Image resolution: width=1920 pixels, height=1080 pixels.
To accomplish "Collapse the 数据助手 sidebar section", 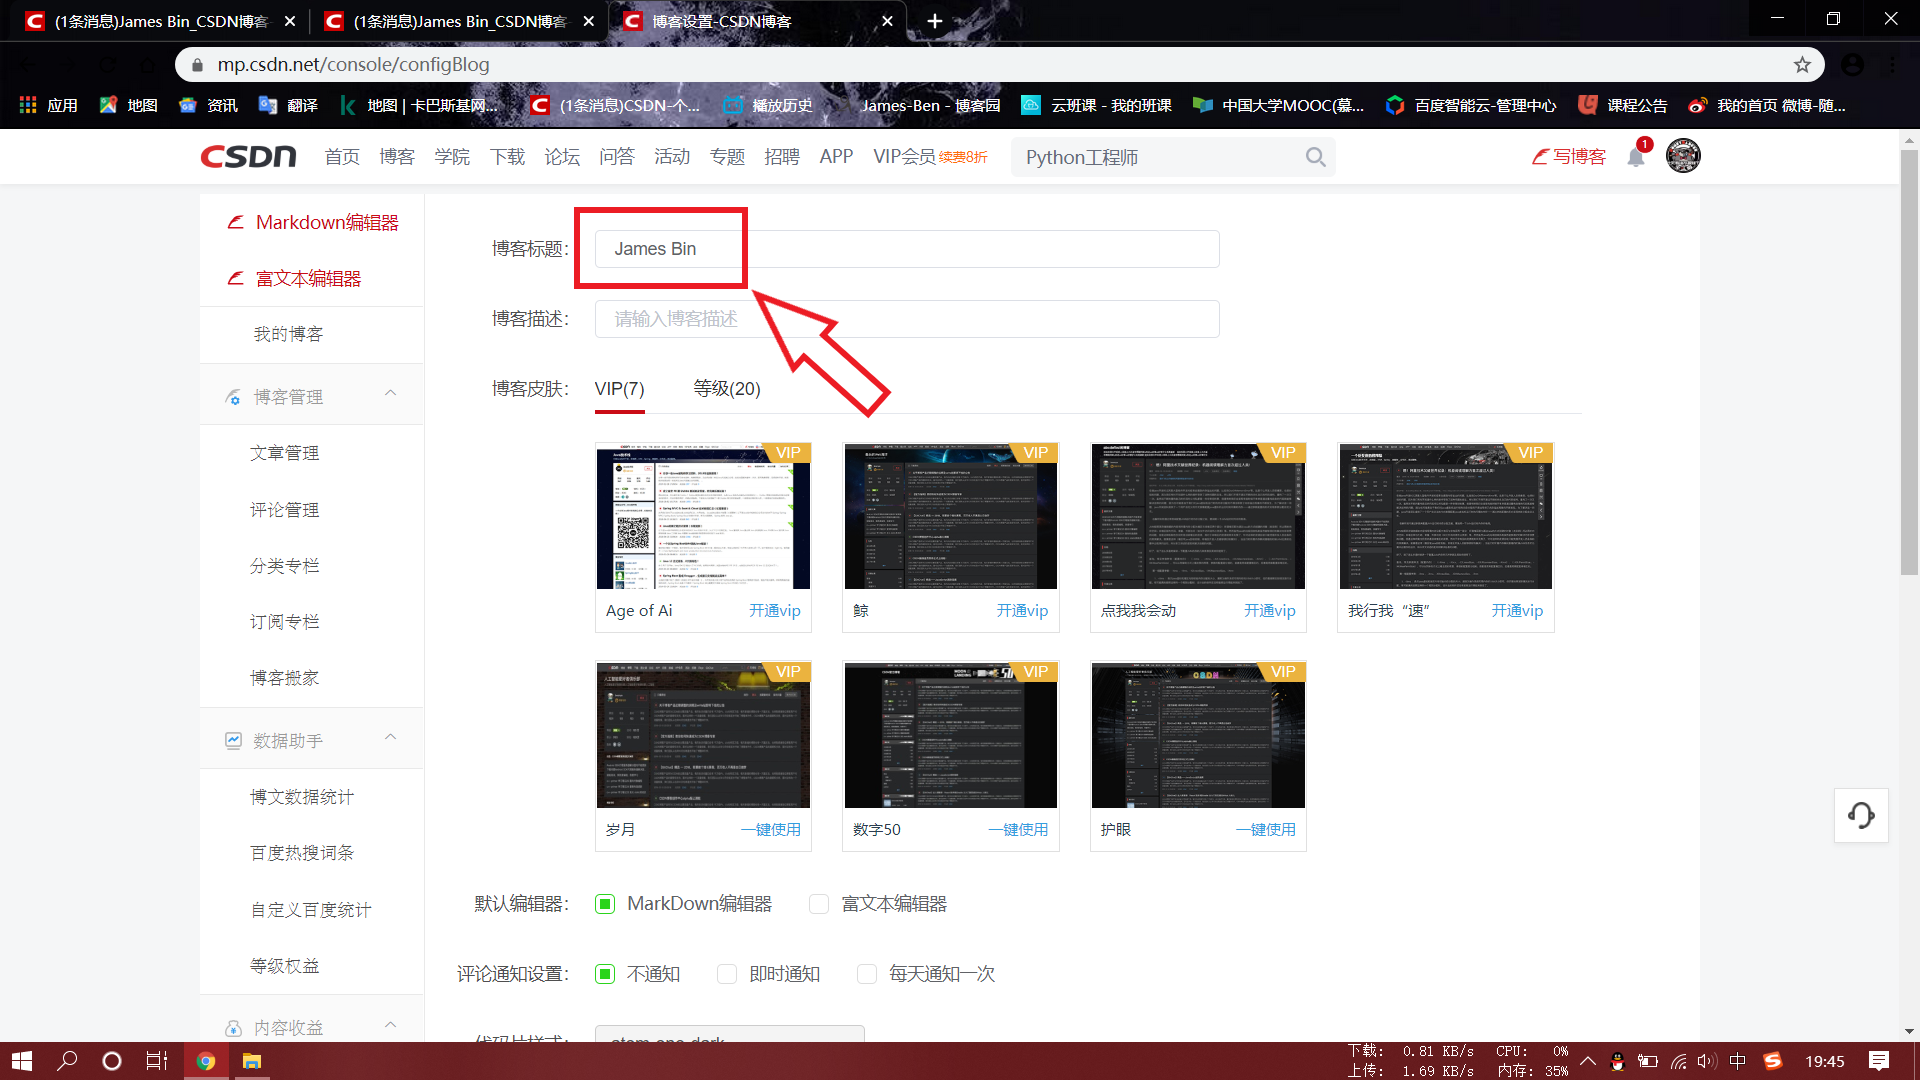I will click(390, 738).
